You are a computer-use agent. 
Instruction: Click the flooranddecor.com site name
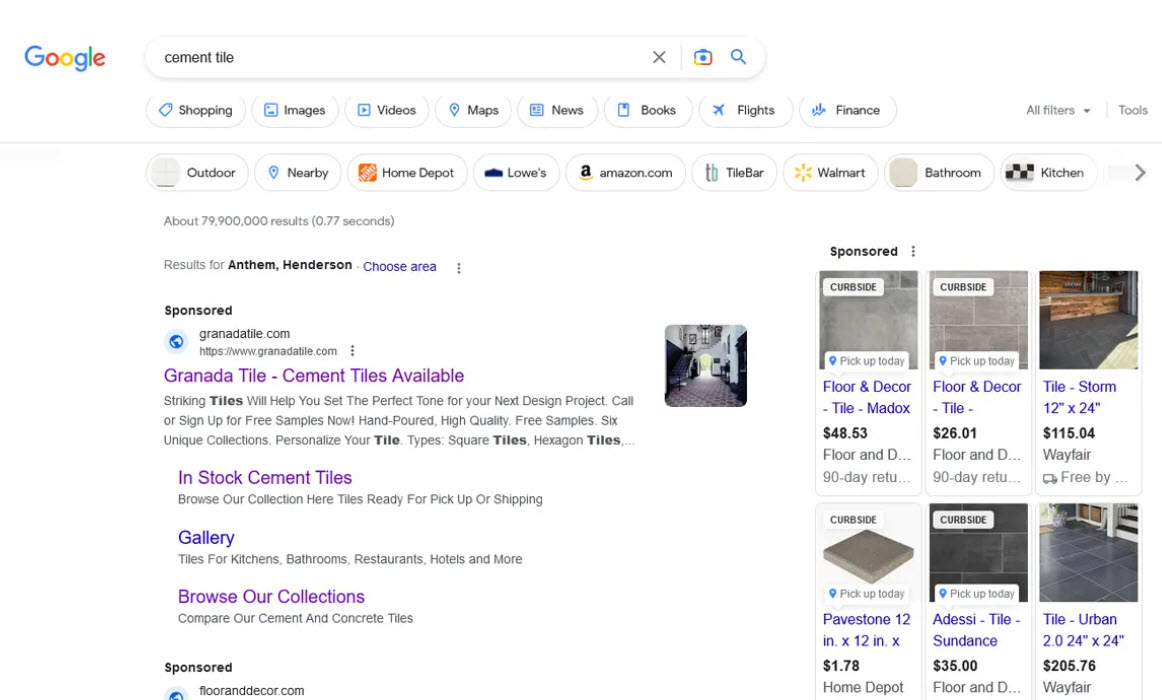[x=251, y=690]
